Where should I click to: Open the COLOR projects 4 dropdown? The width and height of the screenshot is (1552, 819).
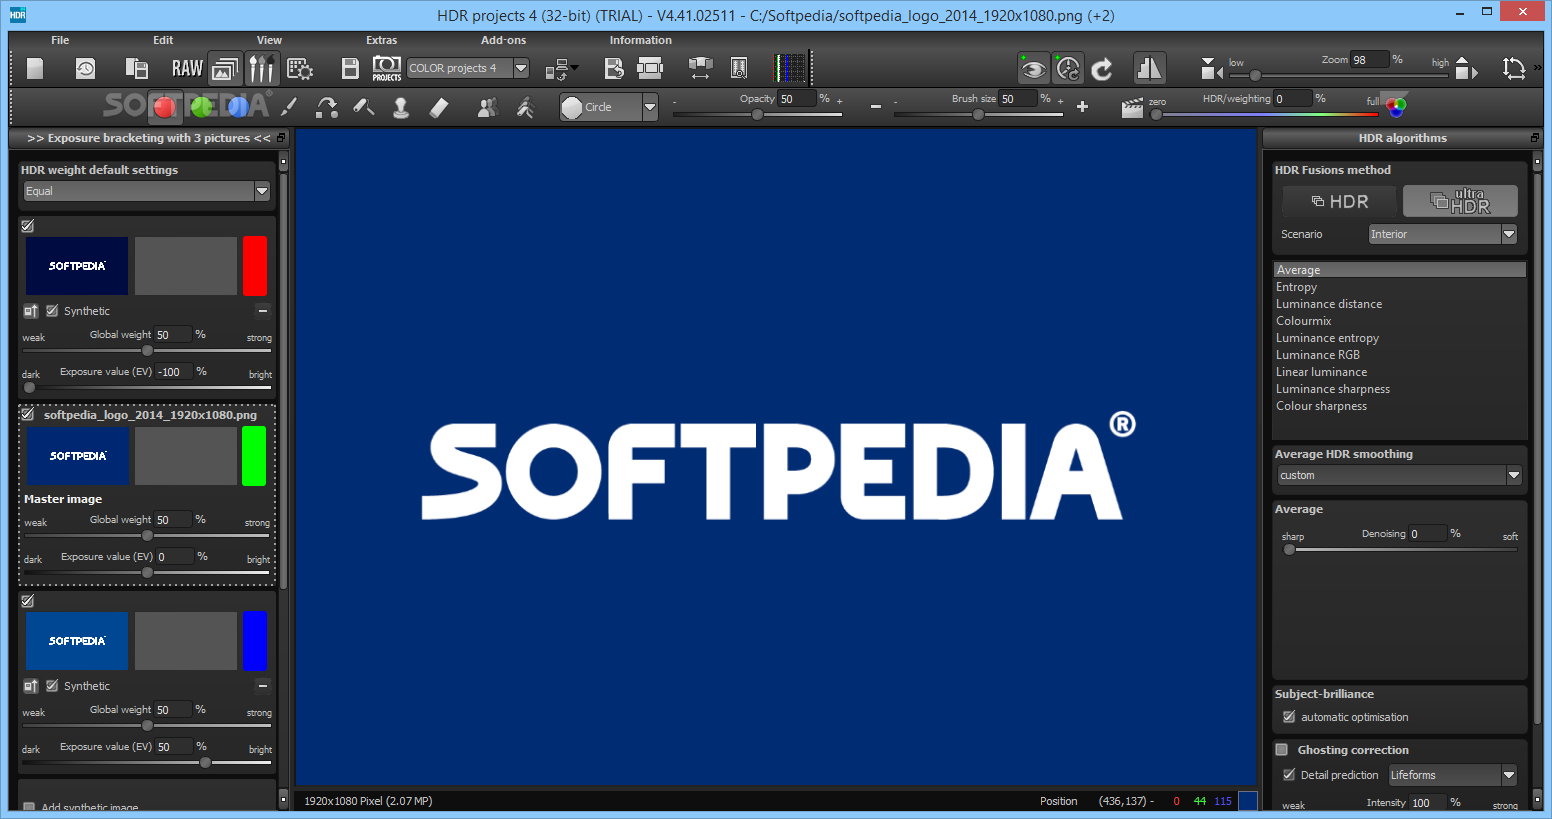tap(467, 68)
